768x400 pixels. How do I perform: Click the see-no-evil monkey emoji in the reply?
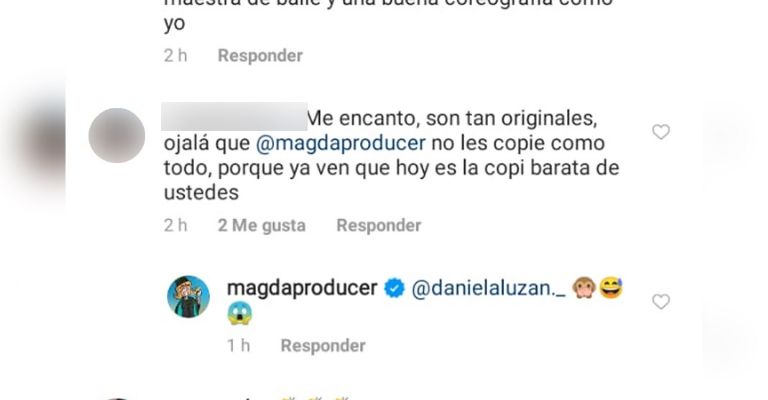coord(584,288)
